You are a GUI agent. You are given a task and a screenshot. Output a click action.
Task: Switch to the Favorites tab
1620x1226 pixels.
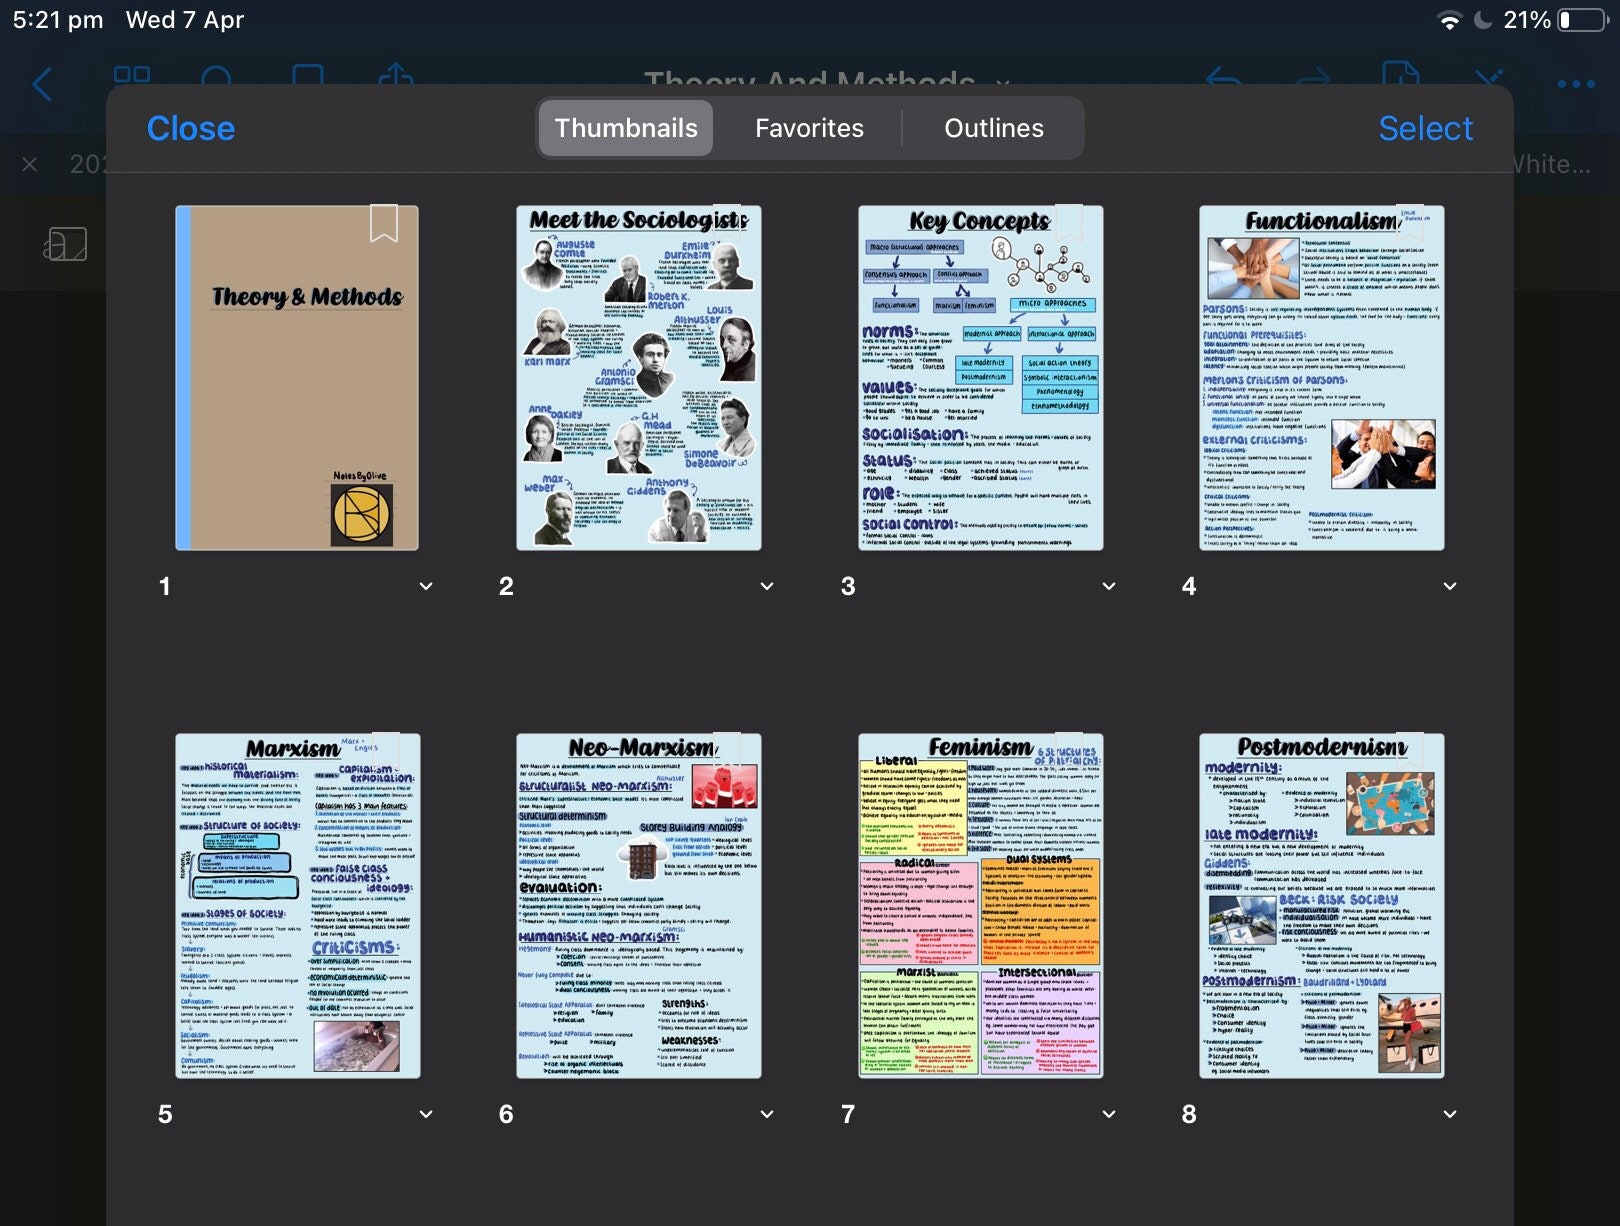(809, 128)
